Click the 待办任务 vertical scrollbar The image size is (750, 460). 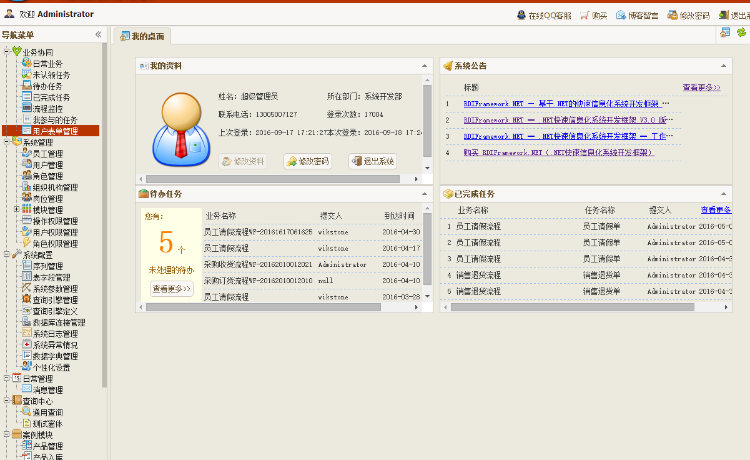pyautogui.click(x=428, y=249)
